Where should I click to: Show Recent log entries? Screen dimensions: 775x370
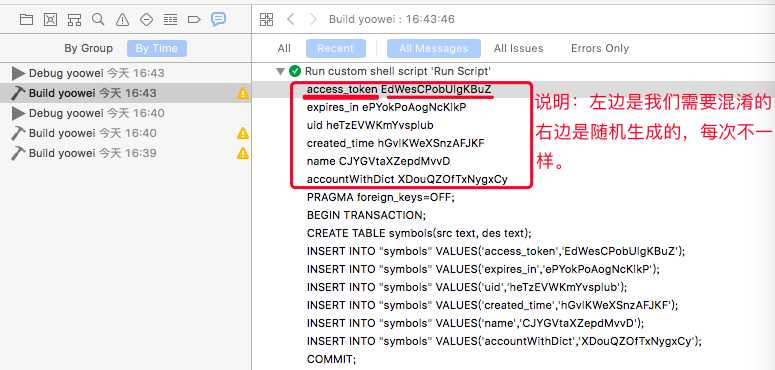[x=336, y=48]
